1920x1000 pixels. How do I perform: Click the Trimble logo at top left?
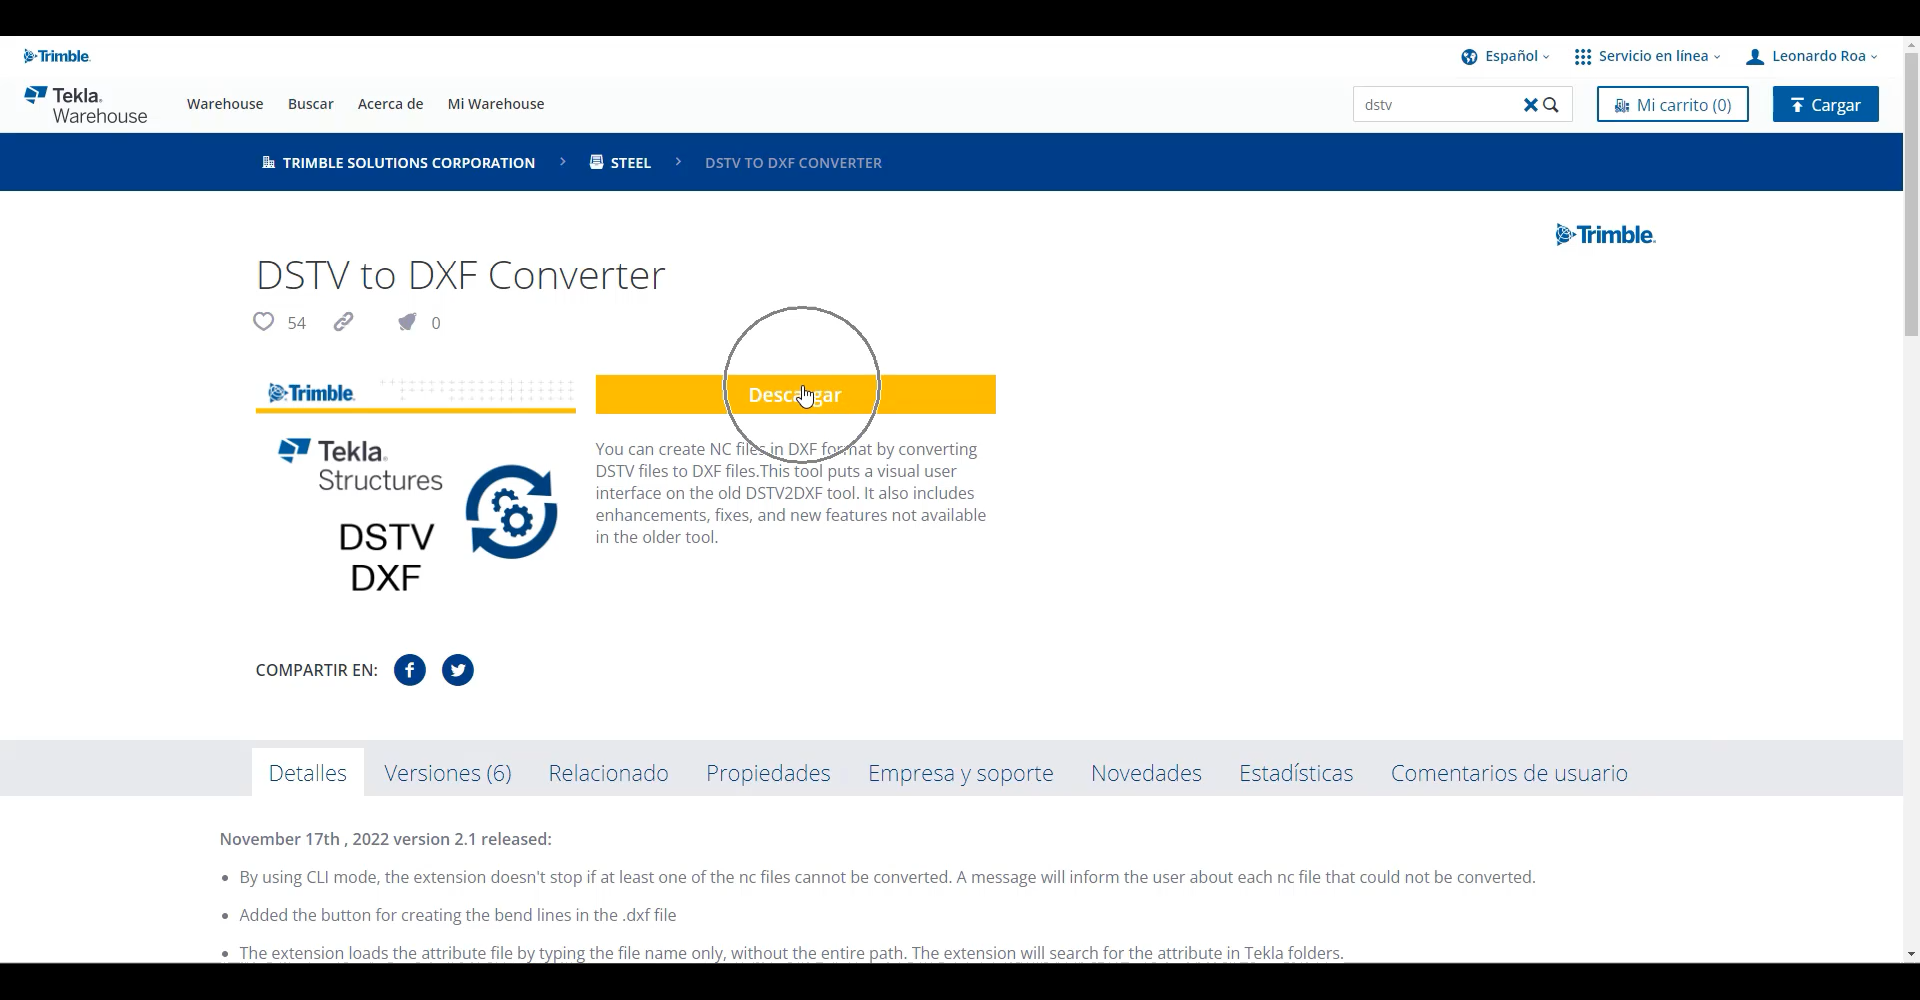57,56
